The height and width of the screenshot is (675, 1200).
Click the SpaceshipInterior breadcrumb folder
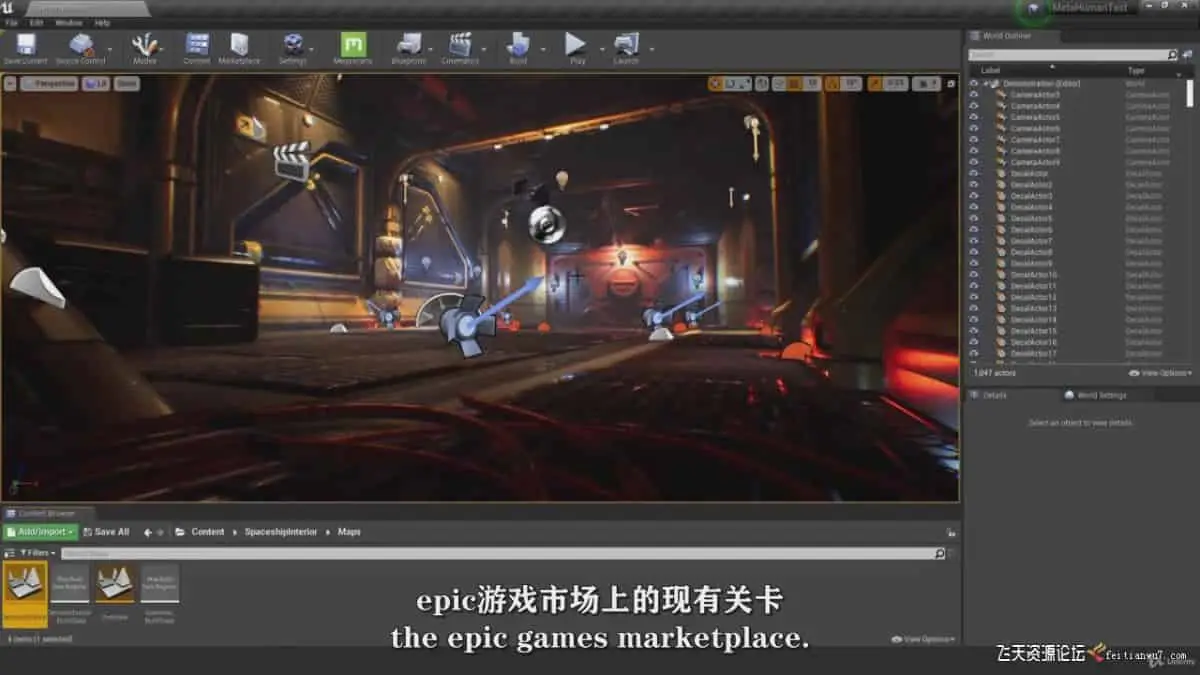(x=283, y=532)
